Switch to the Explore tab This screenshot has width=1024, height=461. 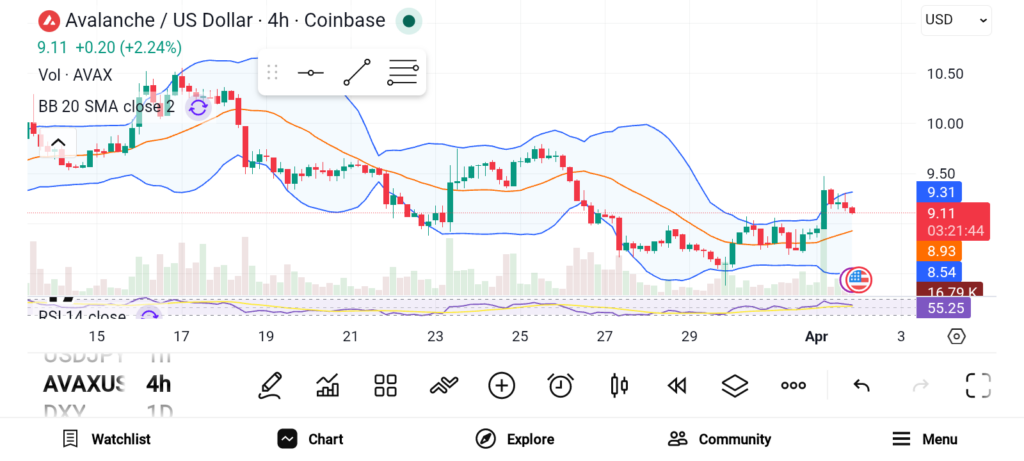[x=515, y=439]
